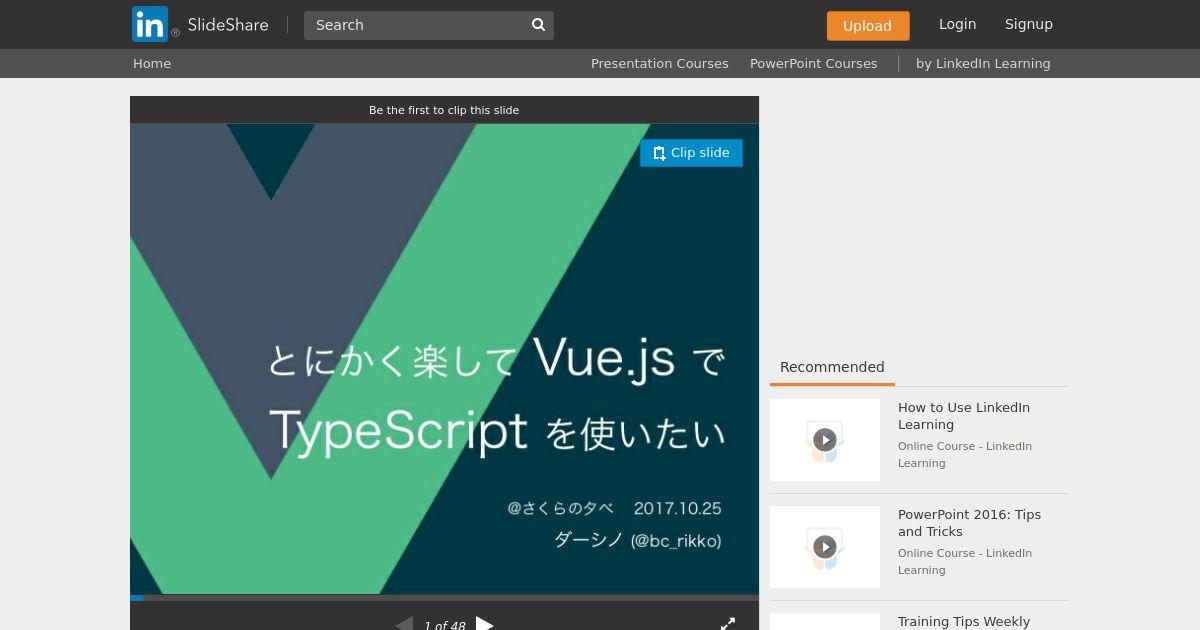
Task: Advance to the next slide arrow
Action: (484, 623)
